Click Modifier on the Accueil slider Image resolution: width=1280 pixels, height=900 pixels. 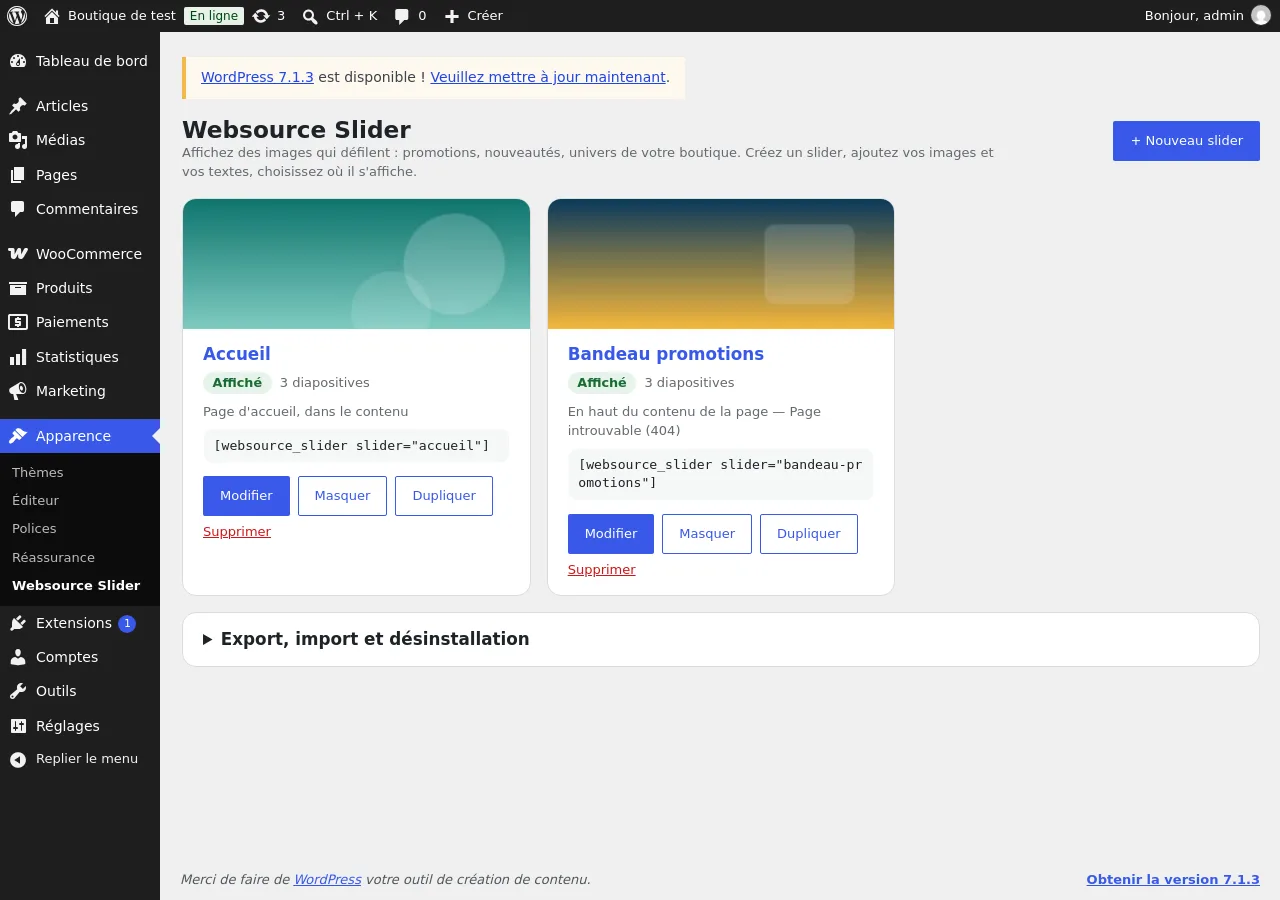tap(246, 496)
